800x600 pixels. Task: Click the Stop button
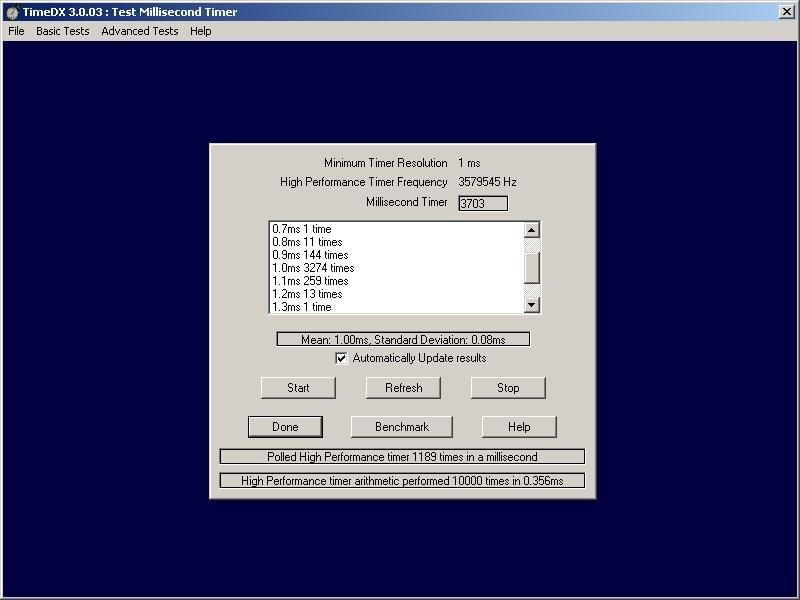[508, 388]
